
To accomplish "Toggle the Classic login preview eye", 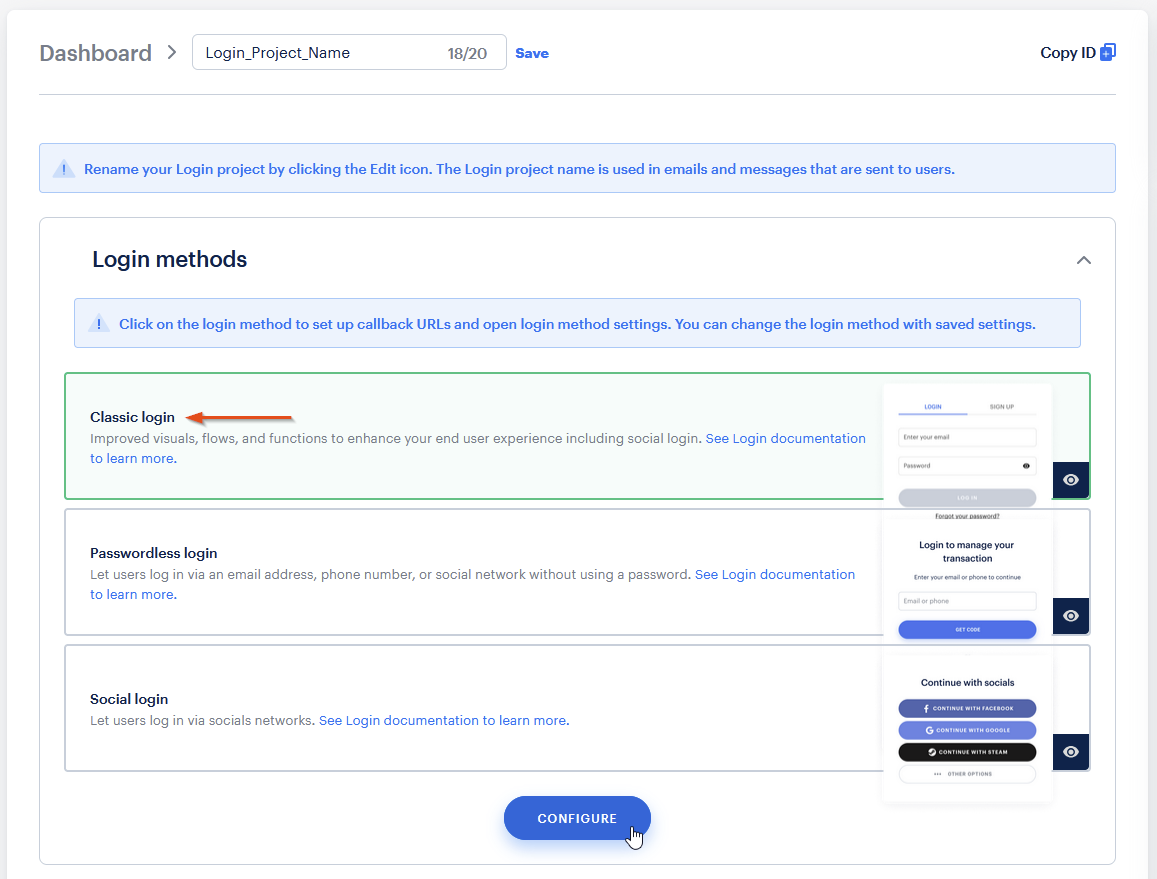I will point(1071,480).
